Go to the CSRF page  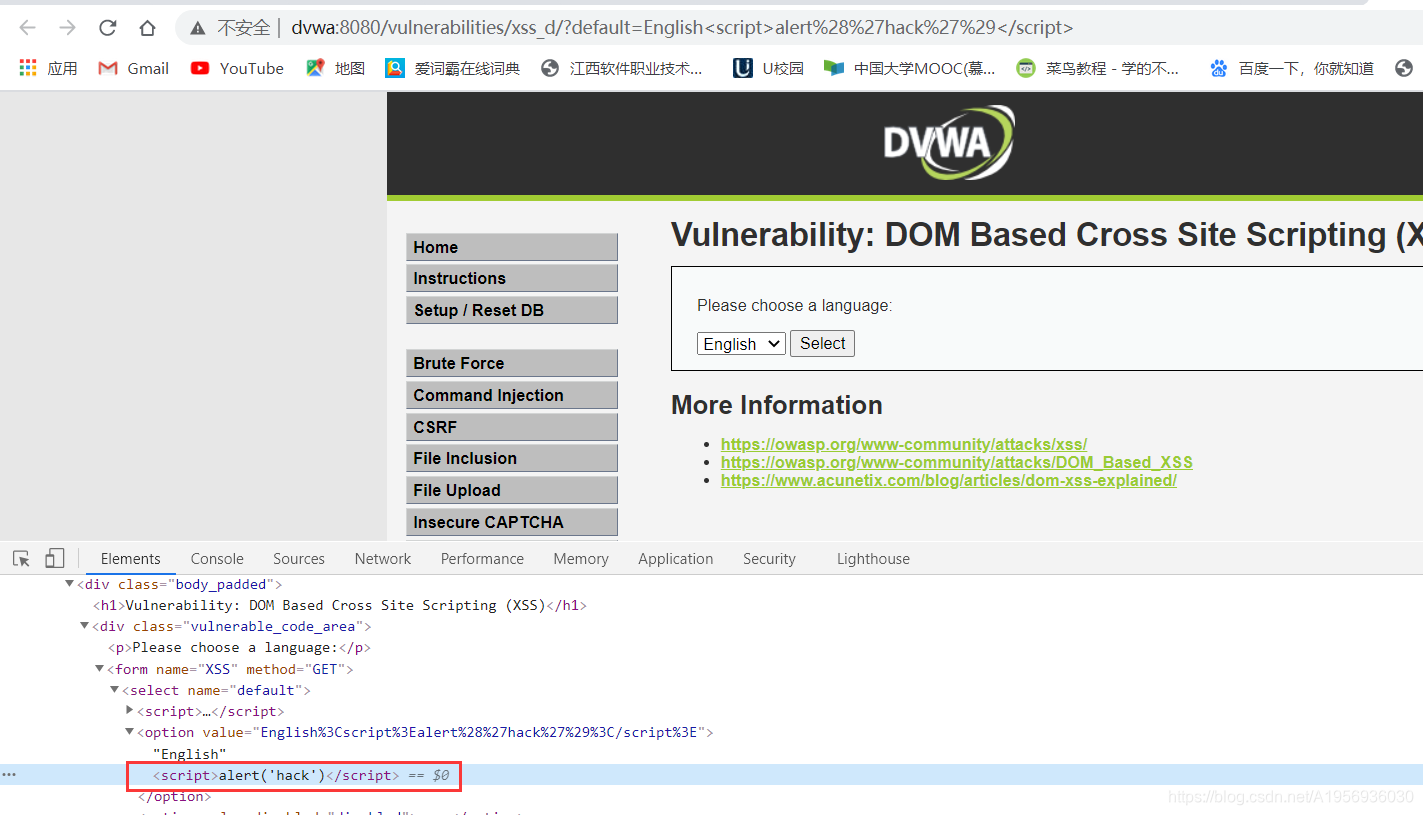click(512, 427)
